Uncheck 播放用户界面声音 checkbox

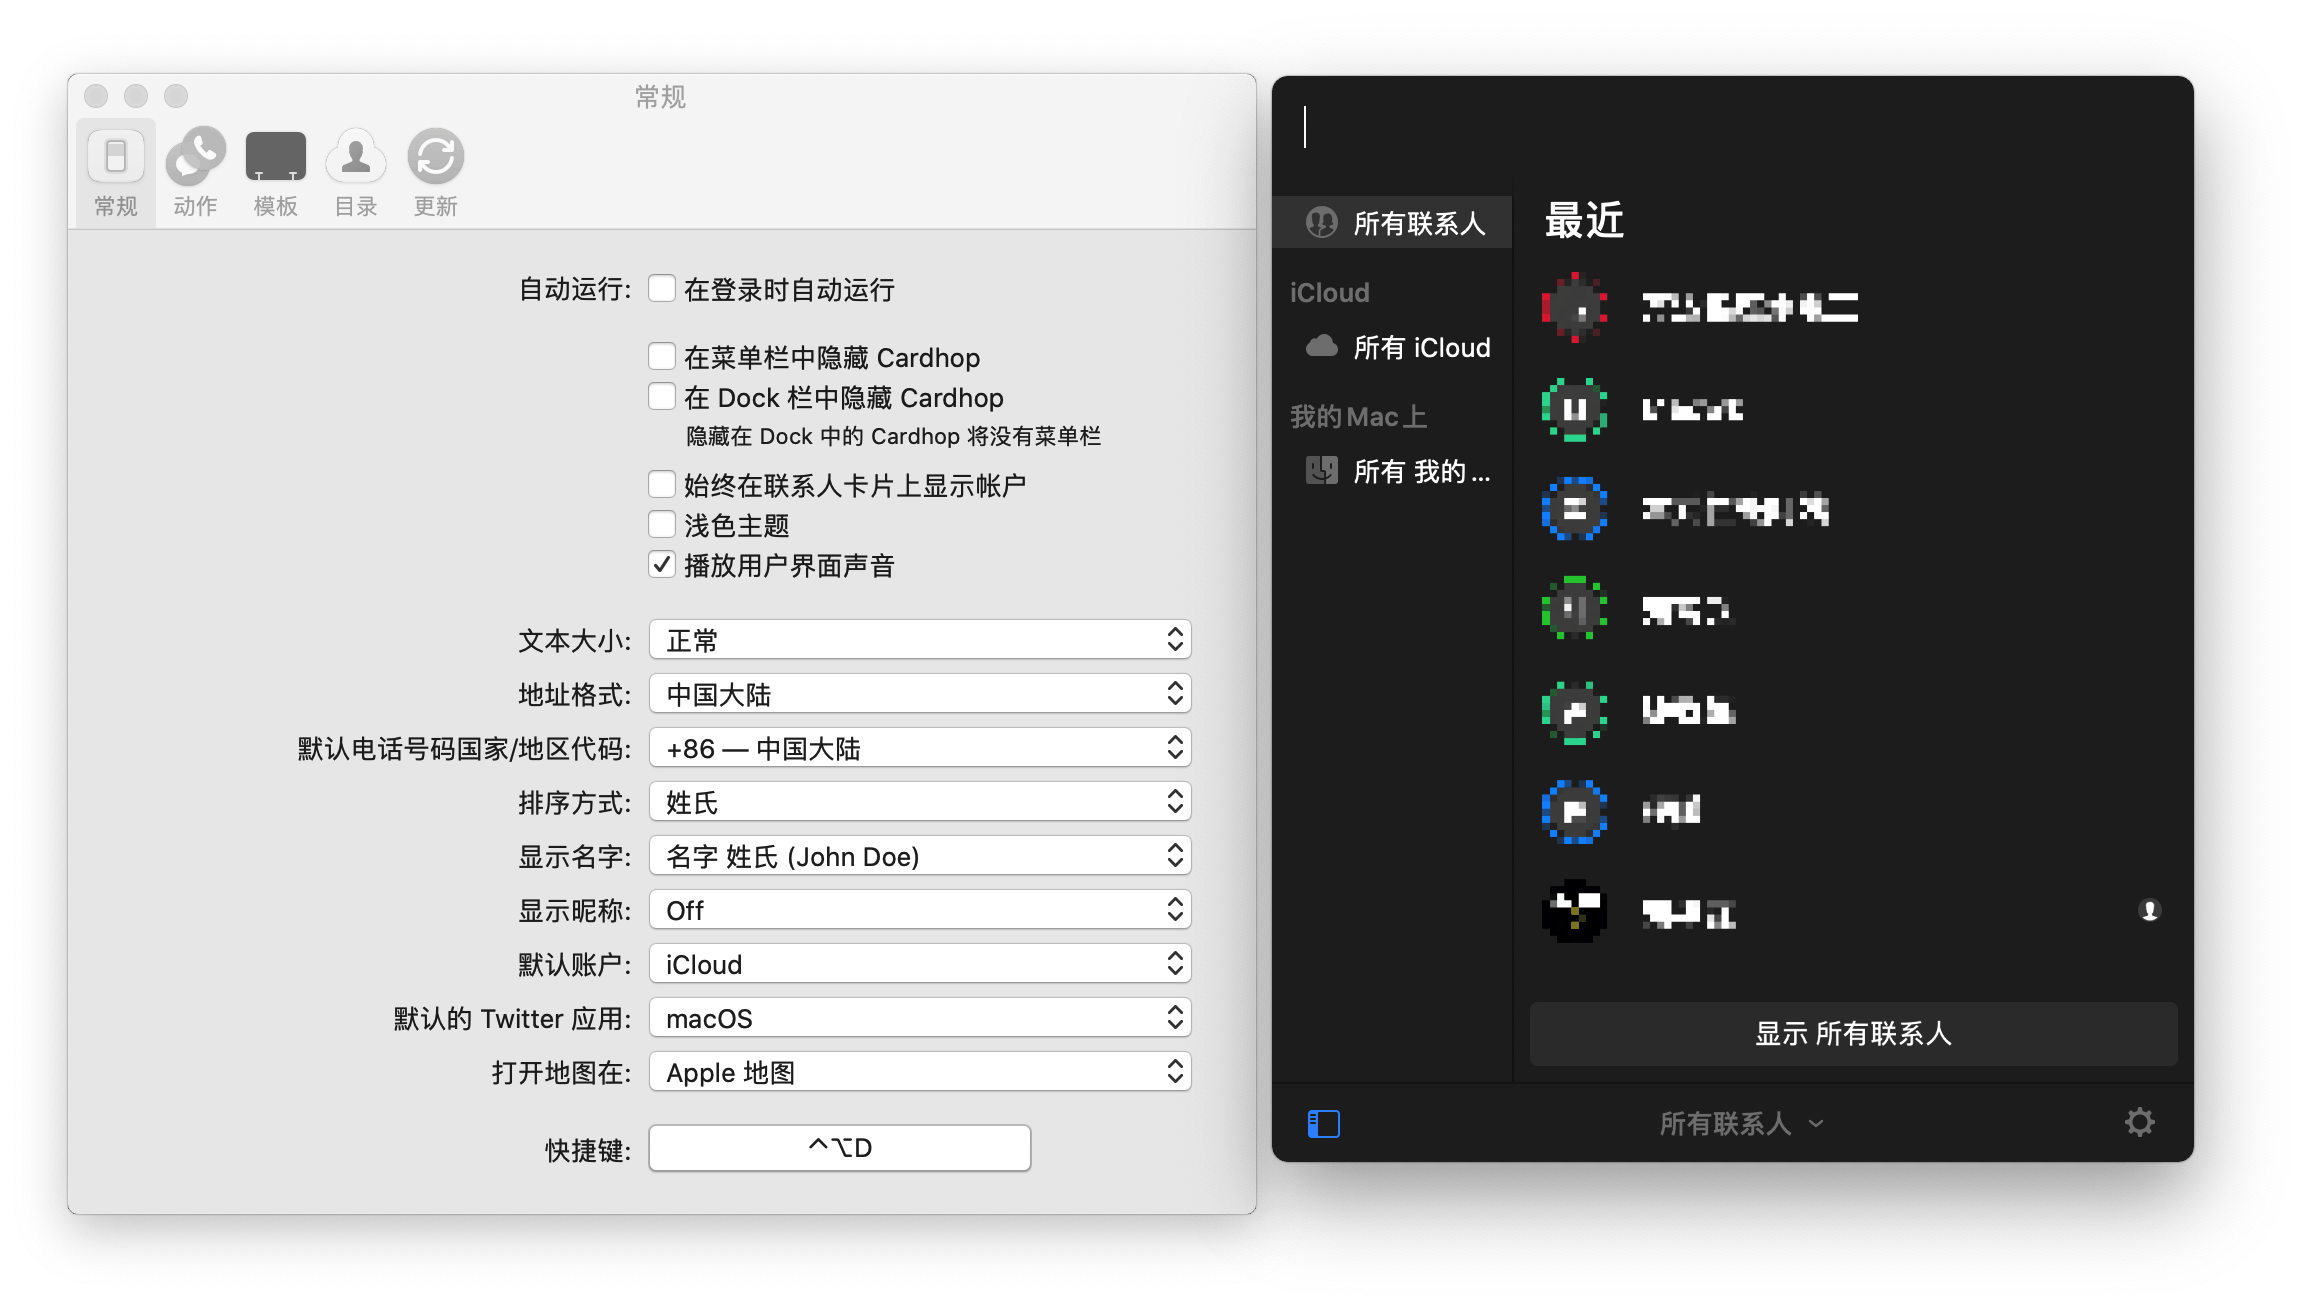[661, 565]
